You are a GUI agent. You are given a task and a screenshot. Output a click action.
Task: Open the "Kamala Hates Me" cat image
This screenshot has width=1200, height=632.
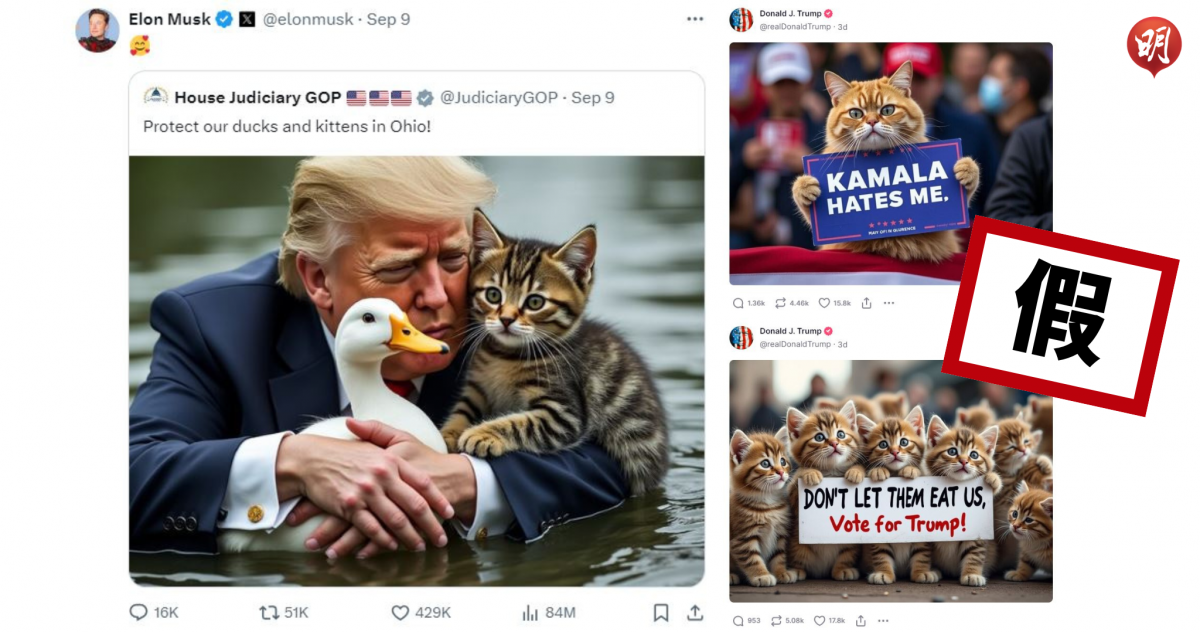[890, 163]
